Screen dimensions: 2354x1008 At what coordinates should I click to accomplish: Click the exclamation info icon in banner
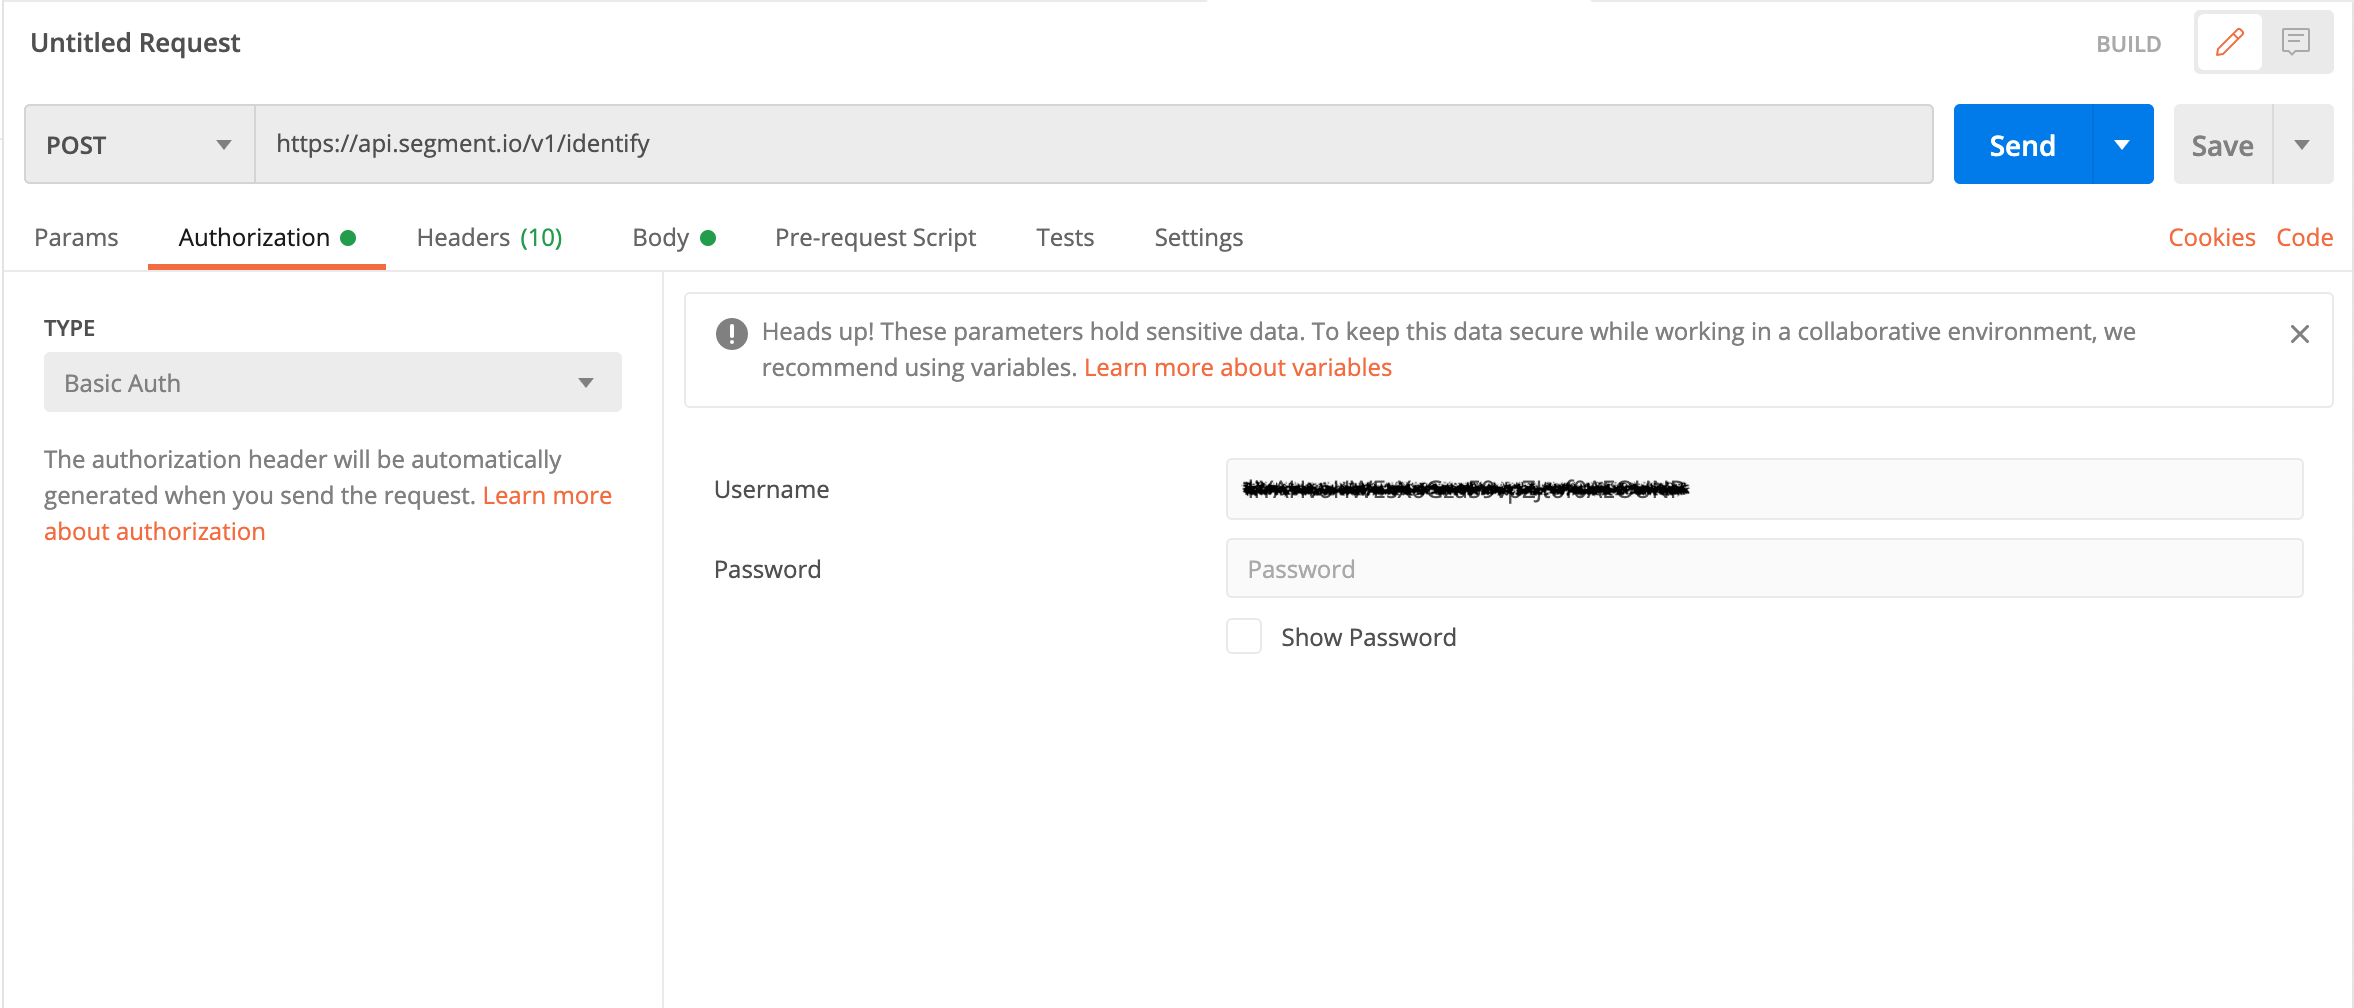point(732,333)
